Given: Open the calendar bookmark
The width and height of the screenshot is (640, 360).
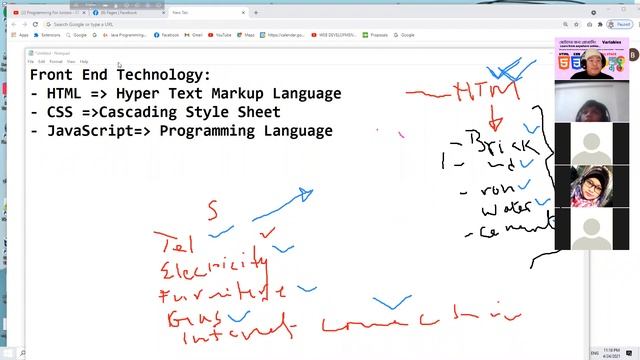Looking at the screenshot, I should (x=282, y=35).
